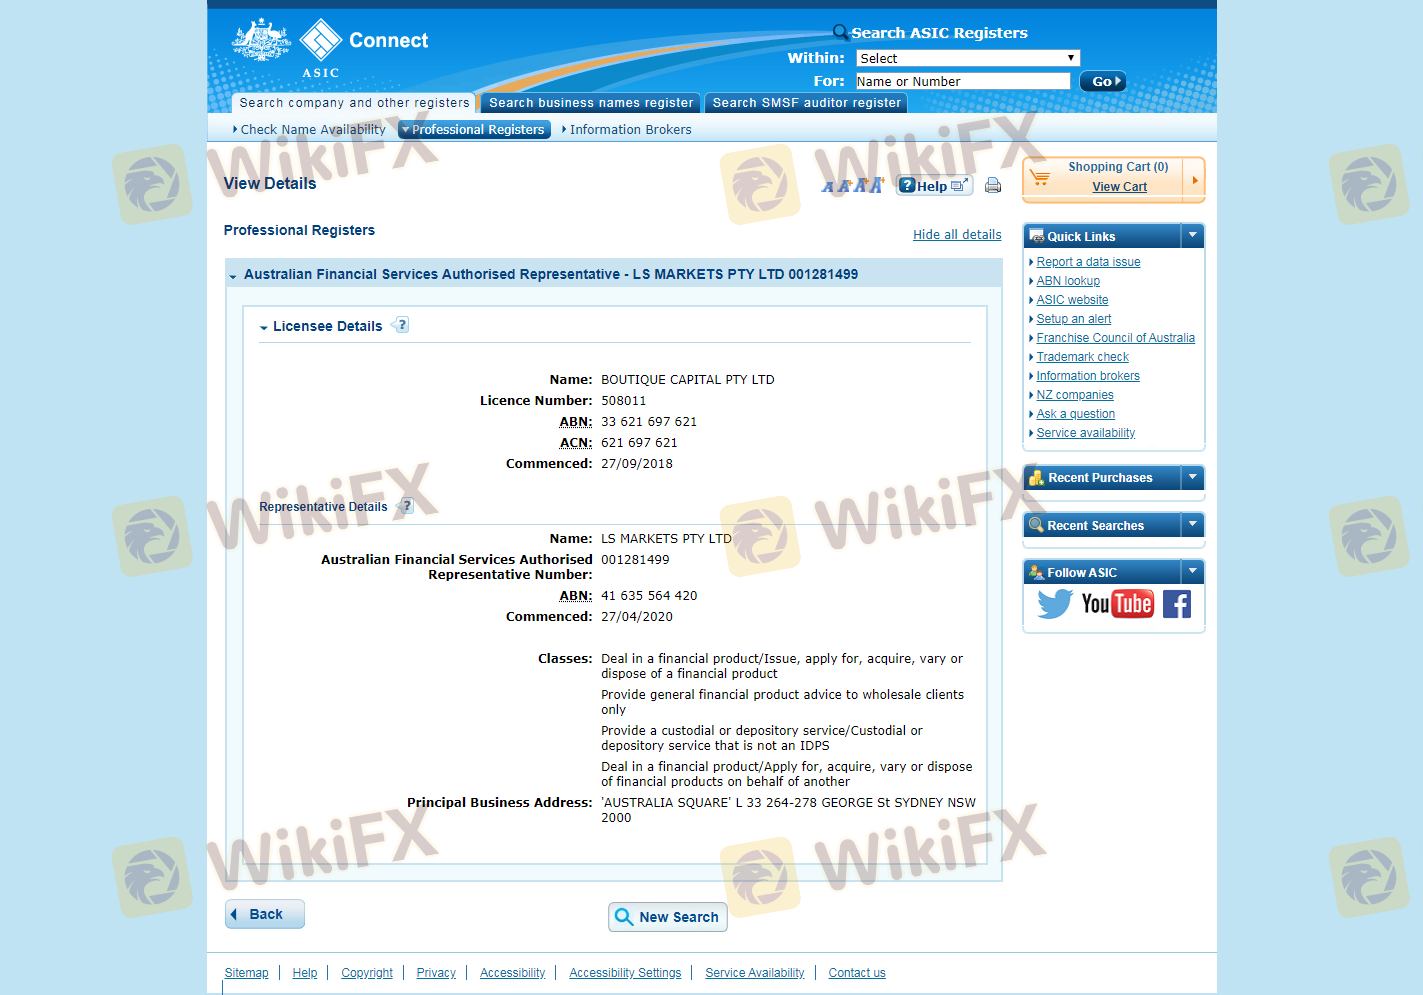Switch to Search business names register tab
Screen dimensions: 1423x995
click(x=590, y=103)
